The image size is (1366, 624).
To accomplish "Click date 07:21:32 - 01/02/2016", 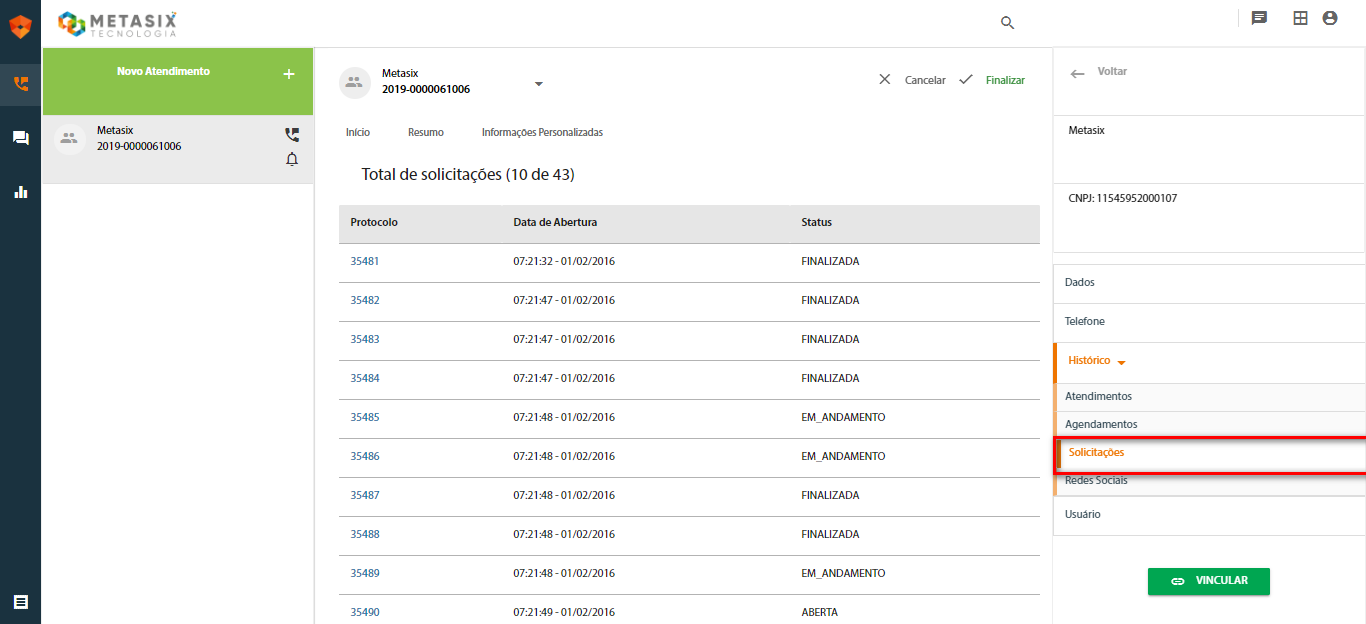I will 564,261.
